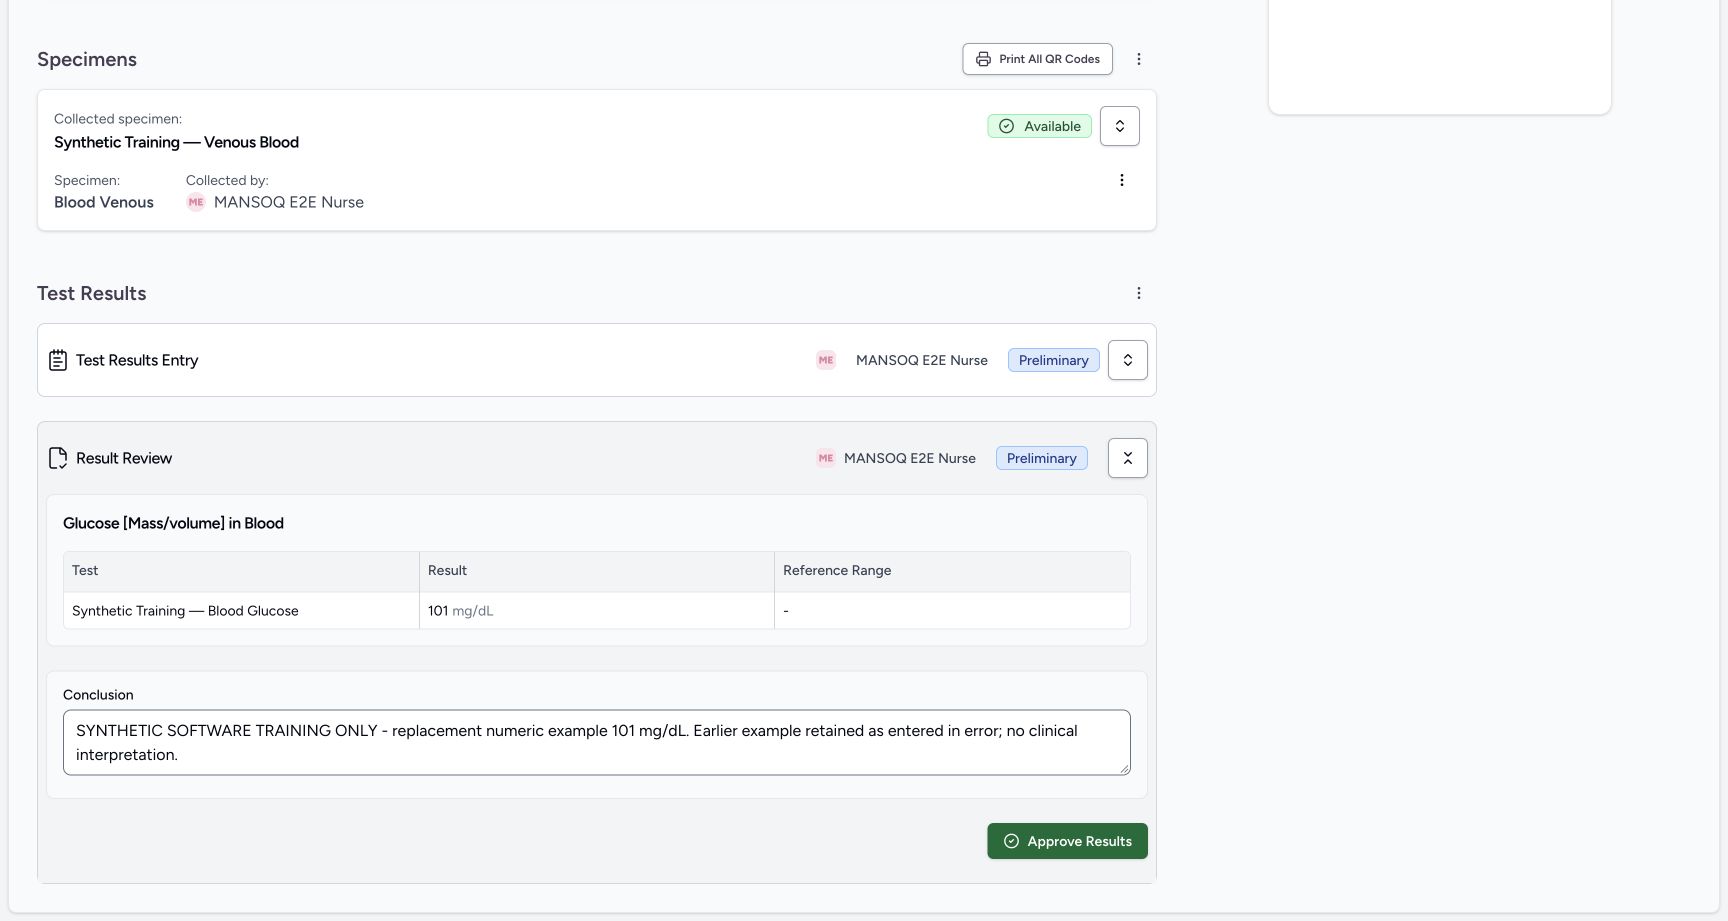Click the Specimens section heading
Image resolution: width=1728 pixels, height=921 pixels.
[x=87, y=59]
